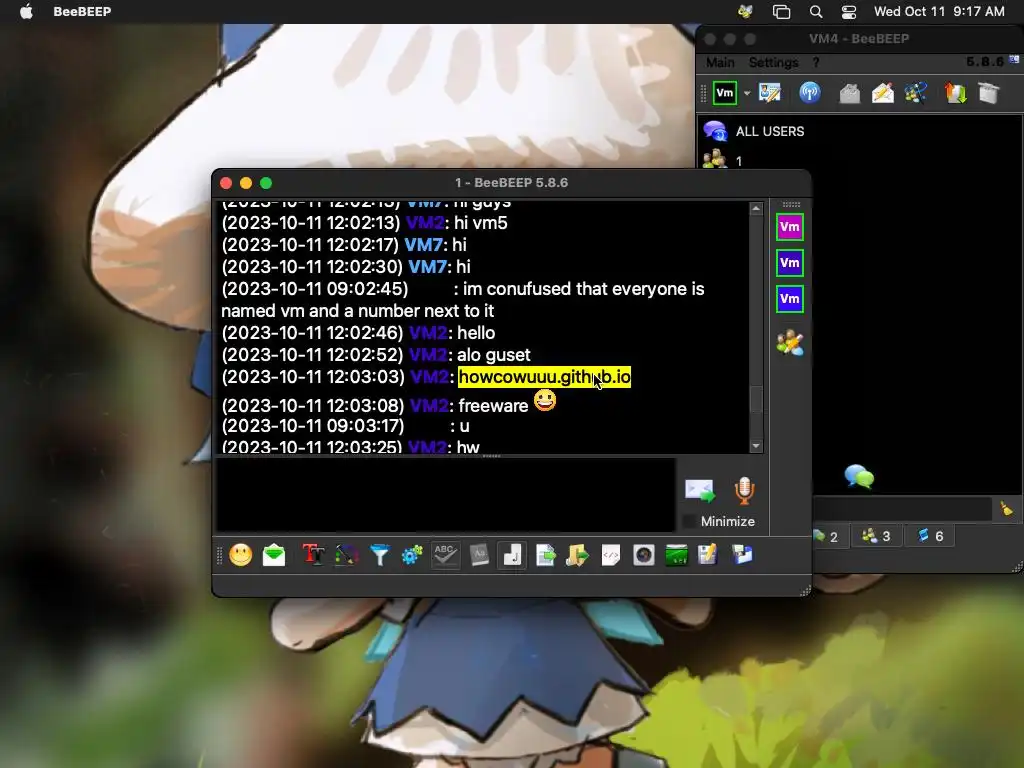Screen dimensions: 1024x768
Task: Click the edit group members icon
Action: click(790, 343)
